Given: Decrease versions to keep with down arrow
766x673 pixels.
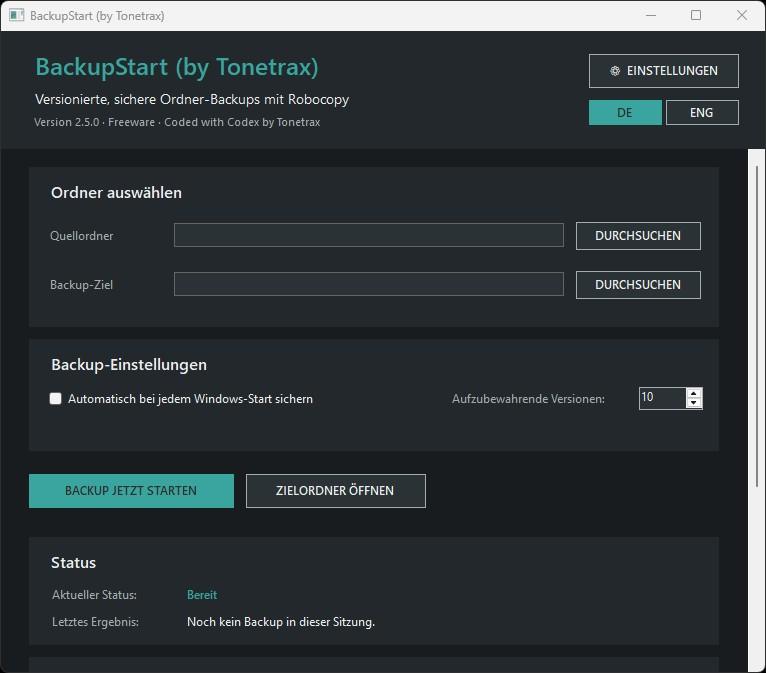Looking at the screenshot, I should coord(694,403).
